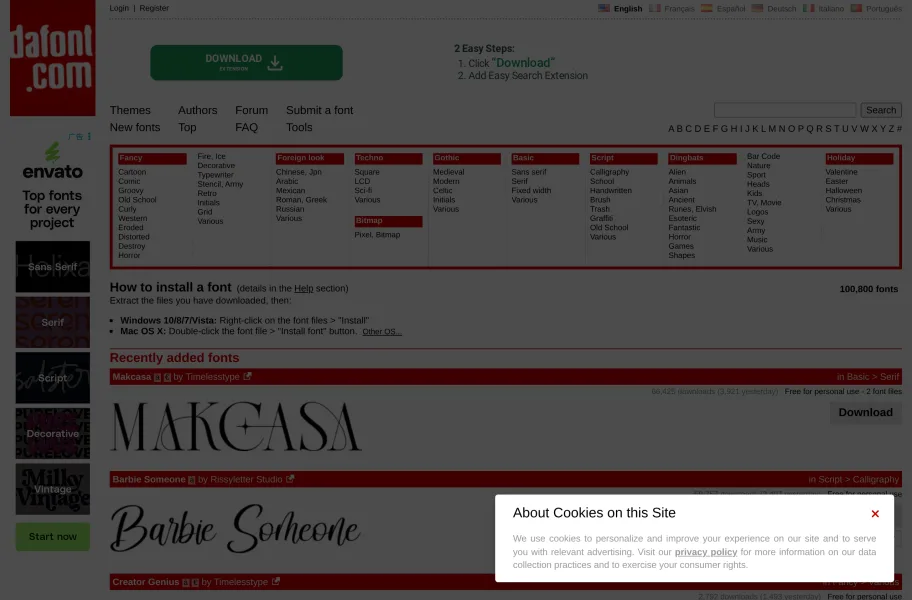Click the Start now ad button

pyautogui.click(x=52, y=537)
